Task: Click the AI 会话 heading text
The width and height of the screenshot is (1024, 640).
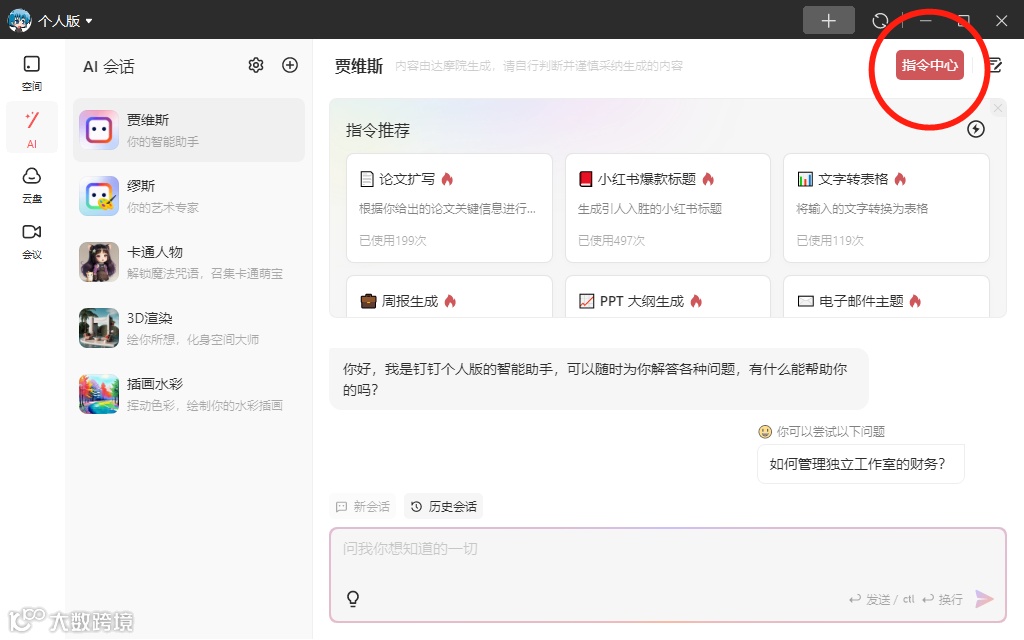Action: pos(108,67)
